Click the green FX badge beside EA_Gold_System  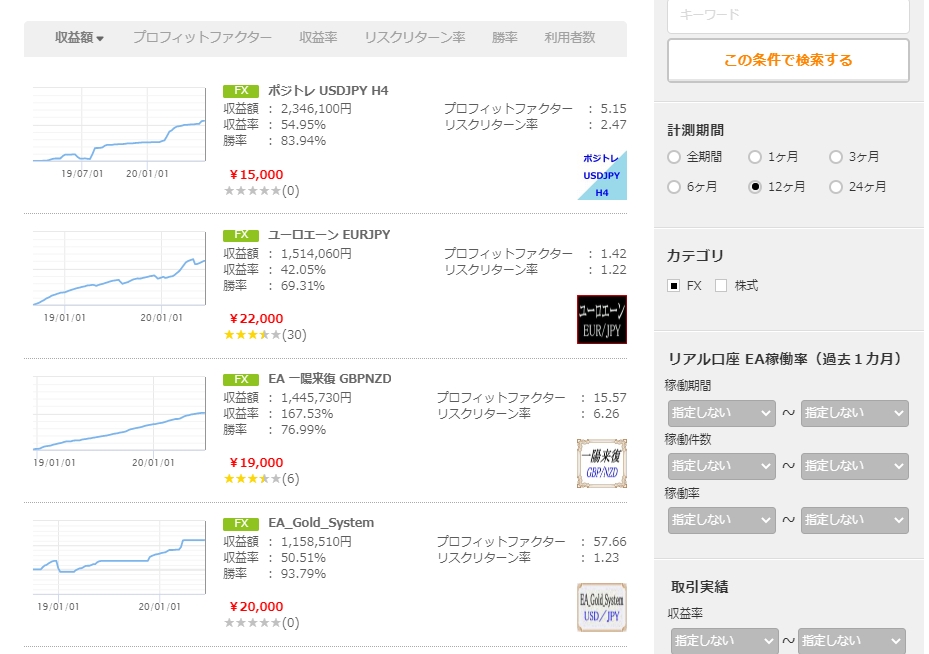click(x=241, y=523)
